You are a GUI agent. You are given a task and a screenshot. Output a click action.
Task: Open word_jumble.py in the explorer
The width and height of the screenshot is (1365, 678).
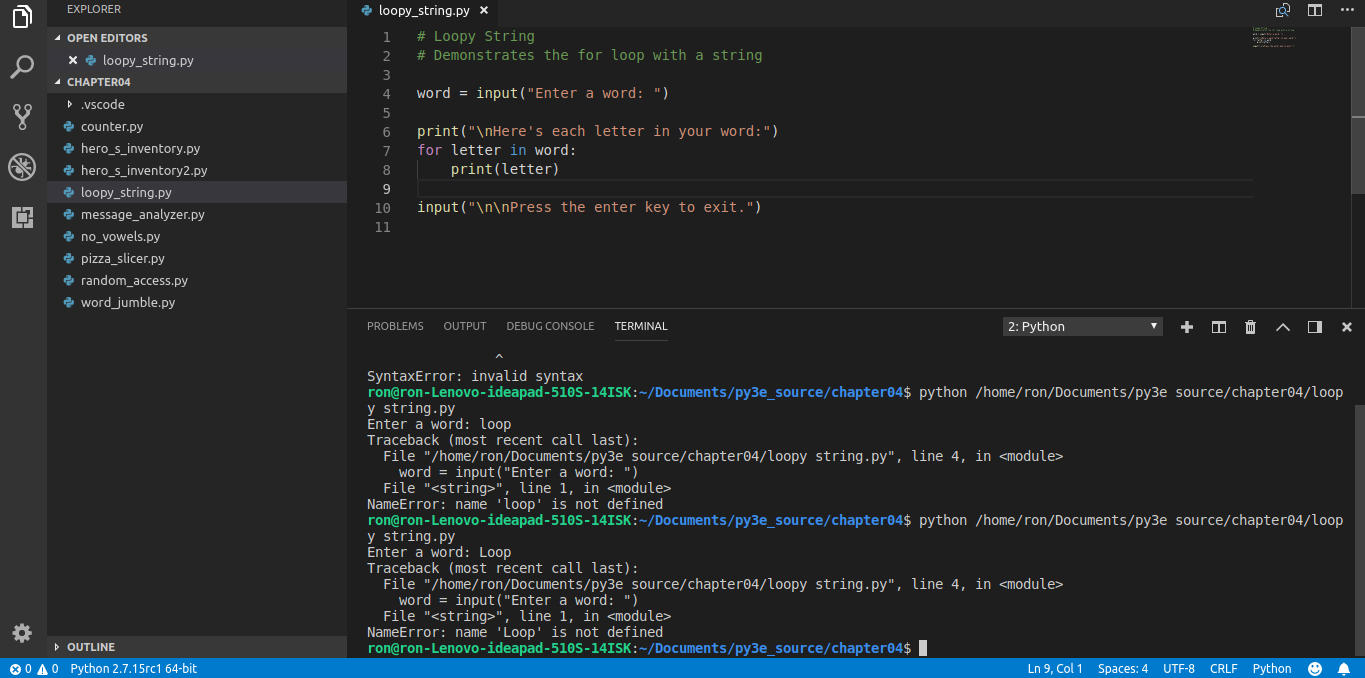[128, 302]
